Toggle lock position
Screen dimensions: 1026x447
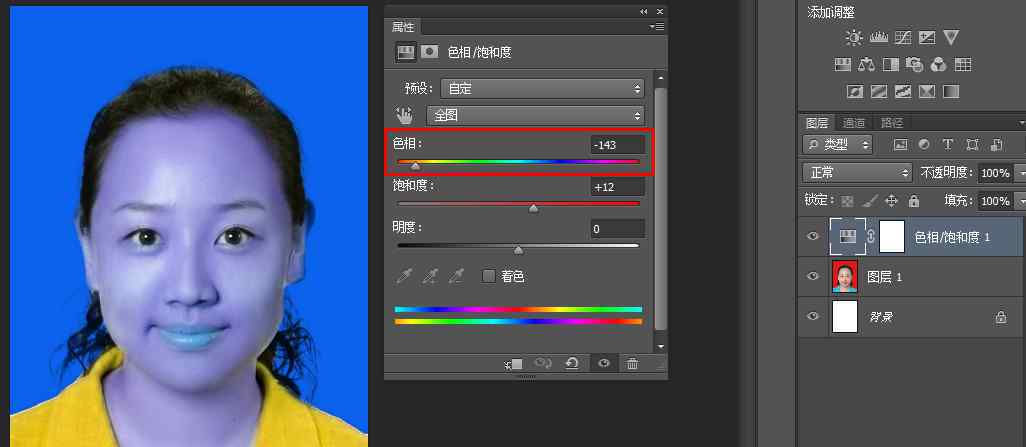891,201
